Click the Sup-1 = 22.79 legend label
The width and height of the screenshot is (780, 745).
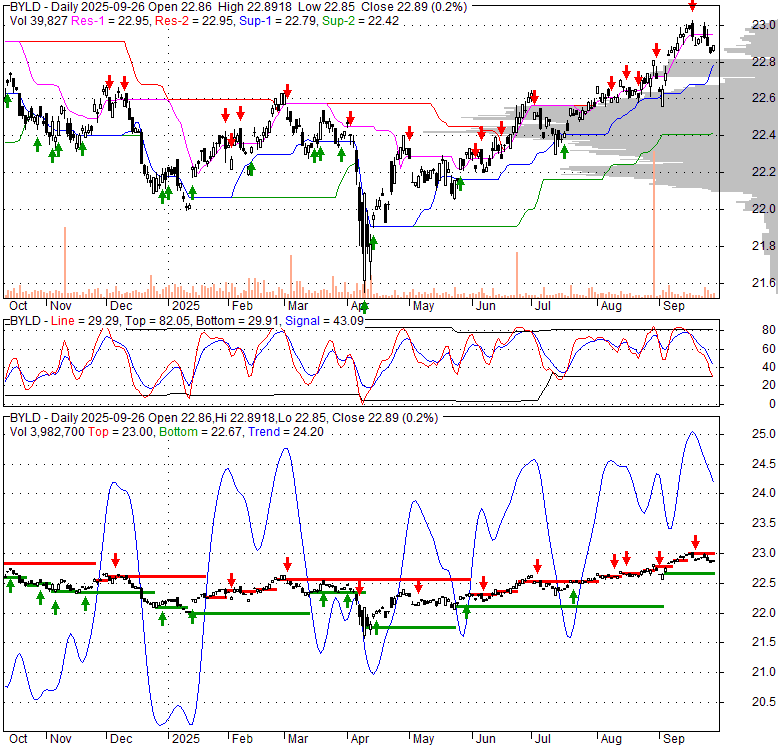tap(278, 21)
